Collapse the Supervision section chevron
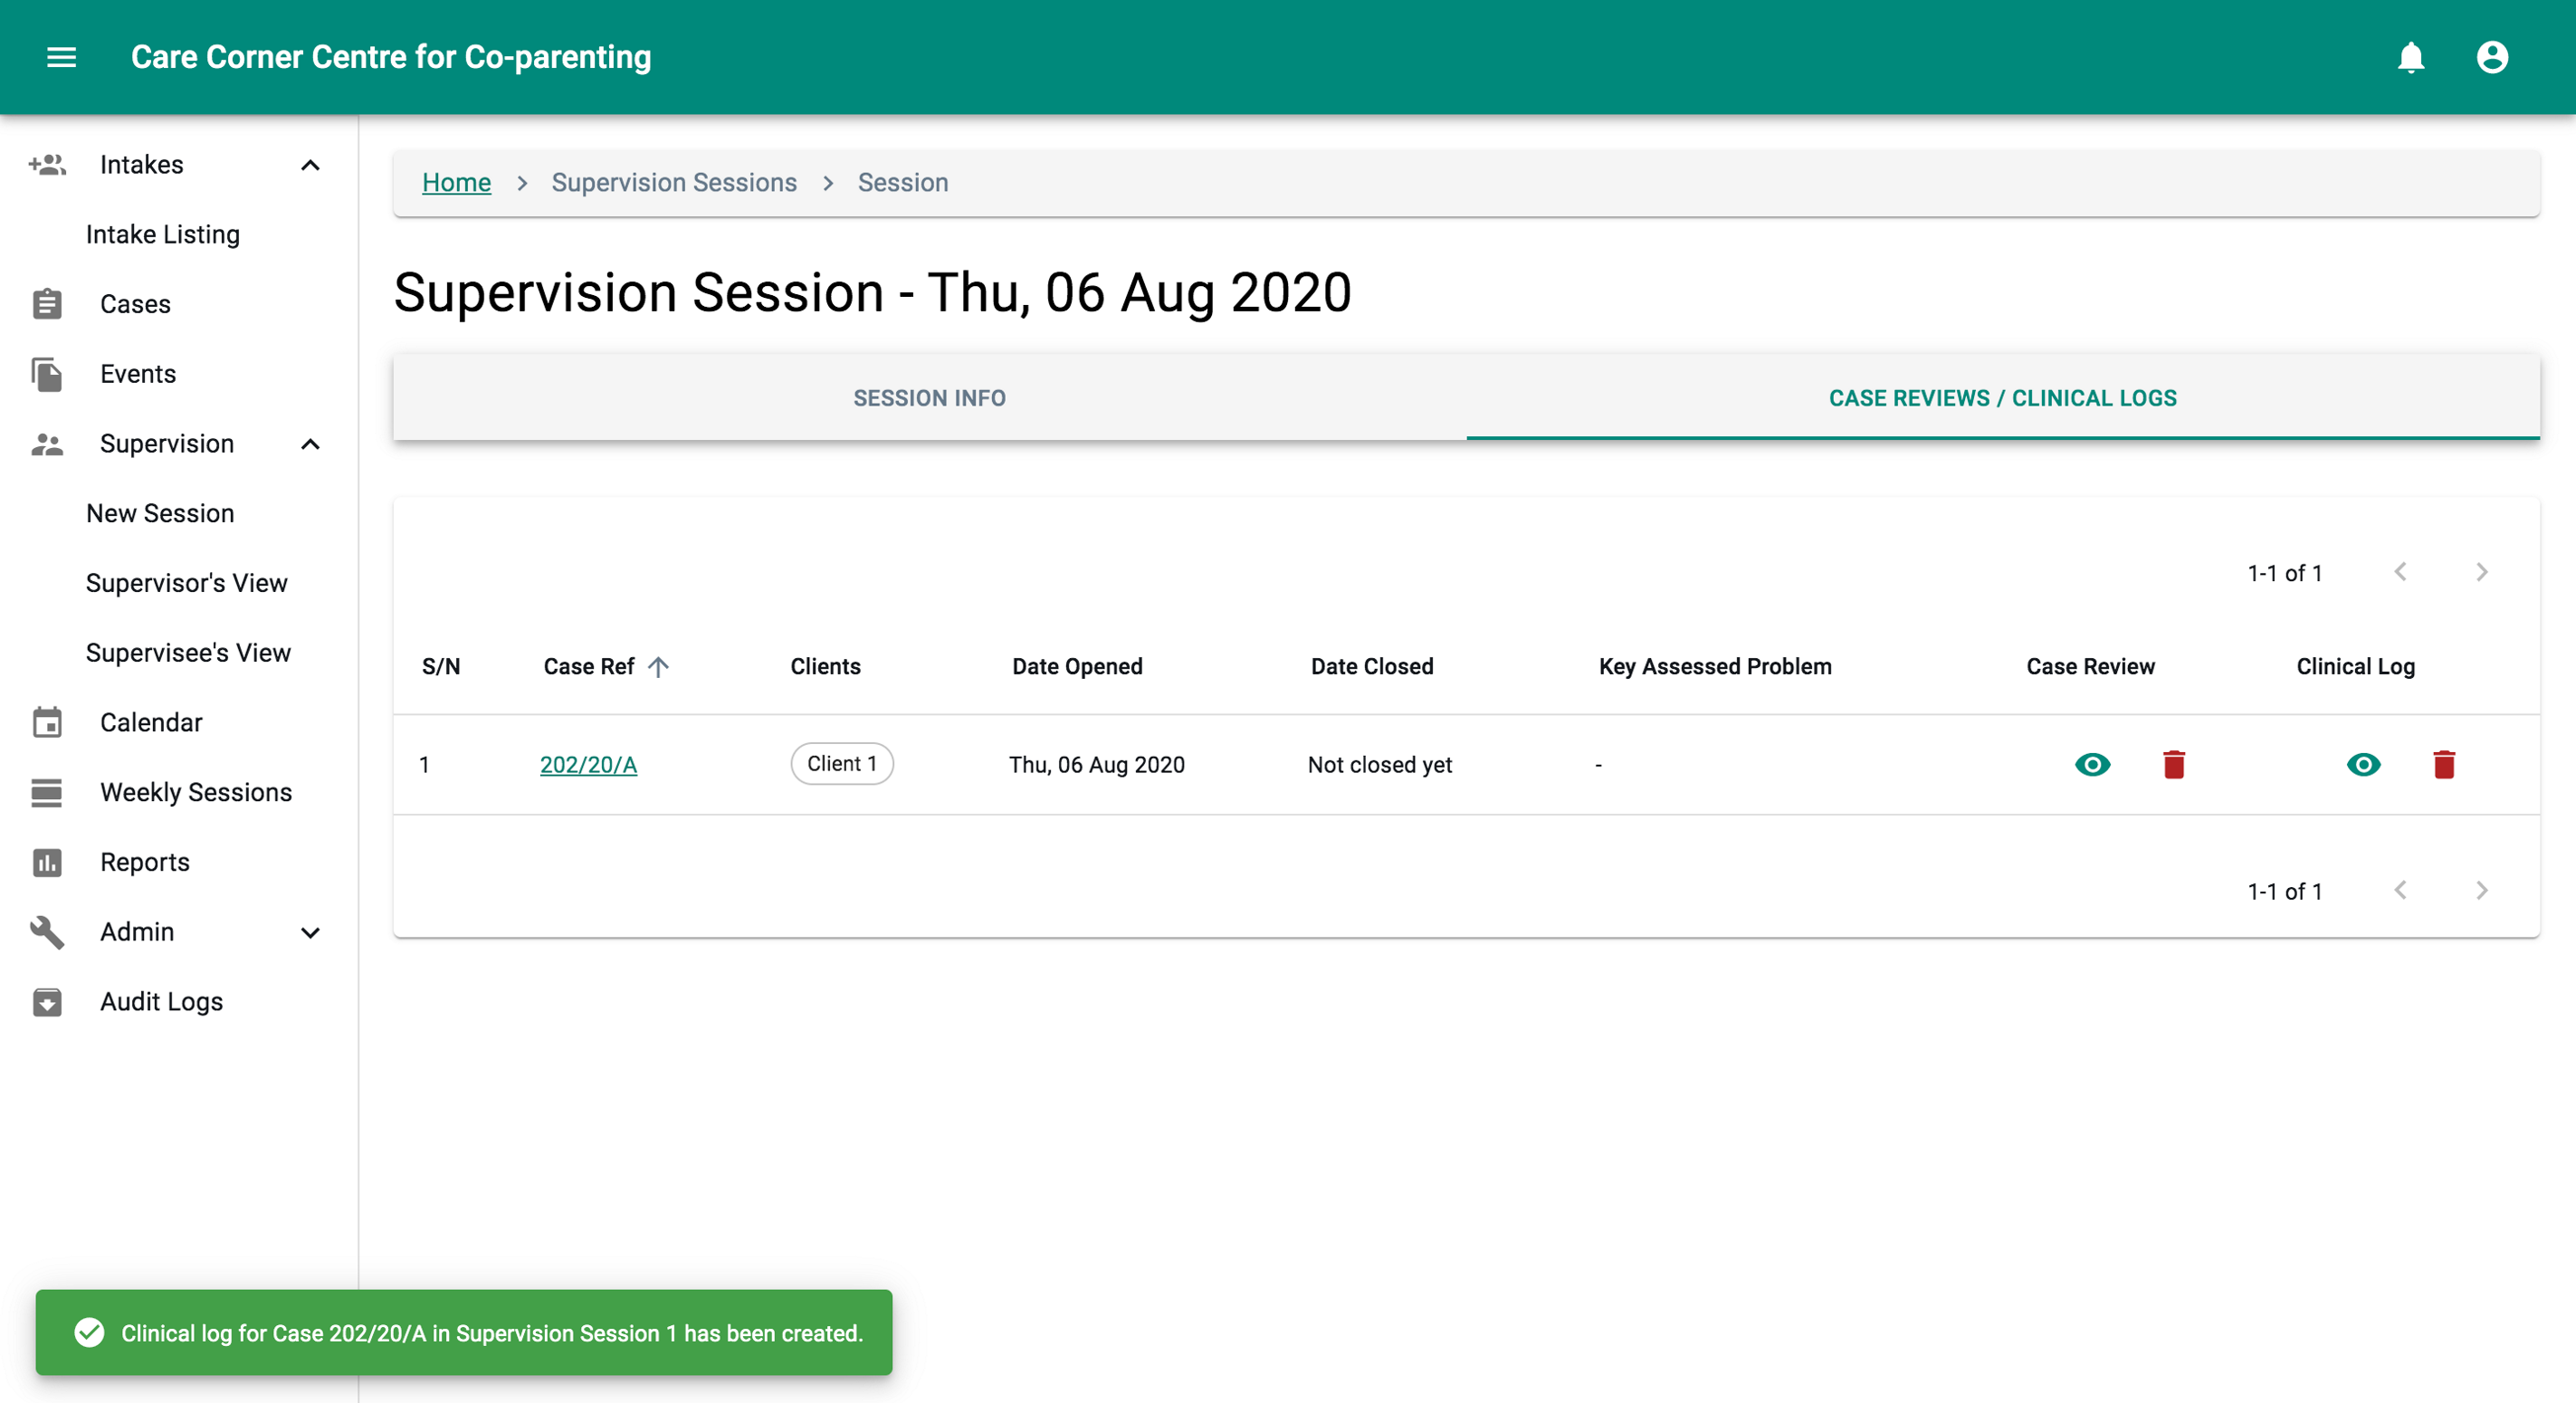Screen dimensions: 2576x1403 [311, 444]
